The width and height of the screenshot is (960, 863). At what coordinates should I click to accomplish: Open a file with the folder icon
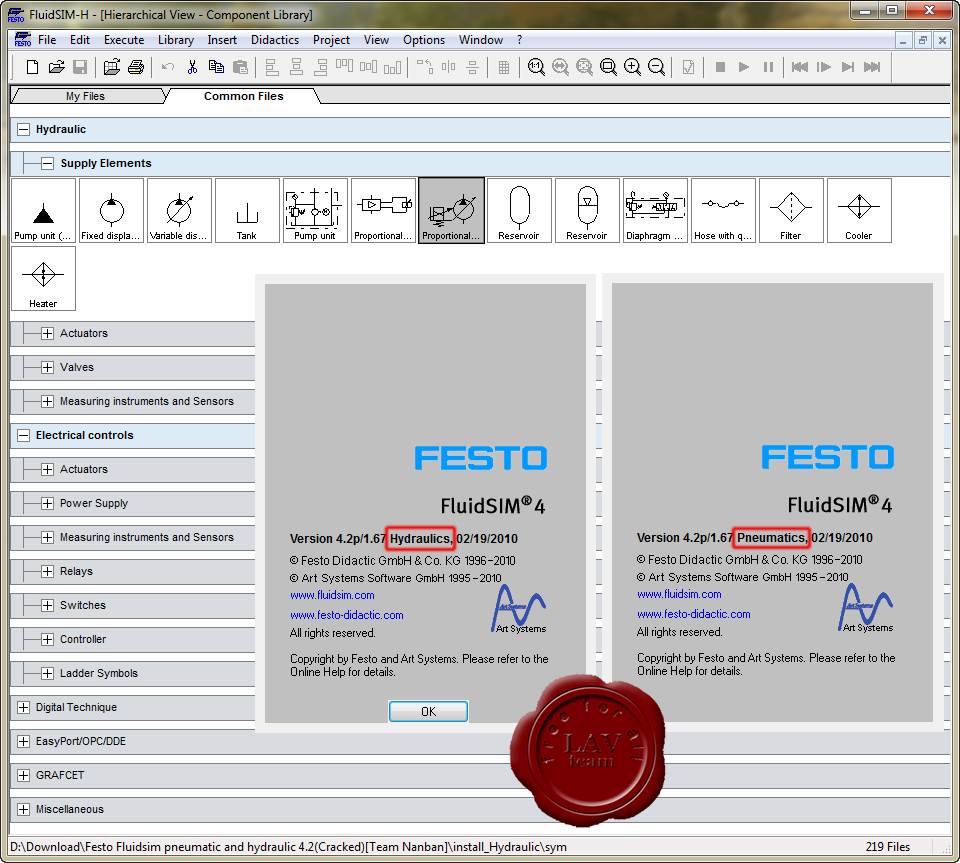click(56, 67)
